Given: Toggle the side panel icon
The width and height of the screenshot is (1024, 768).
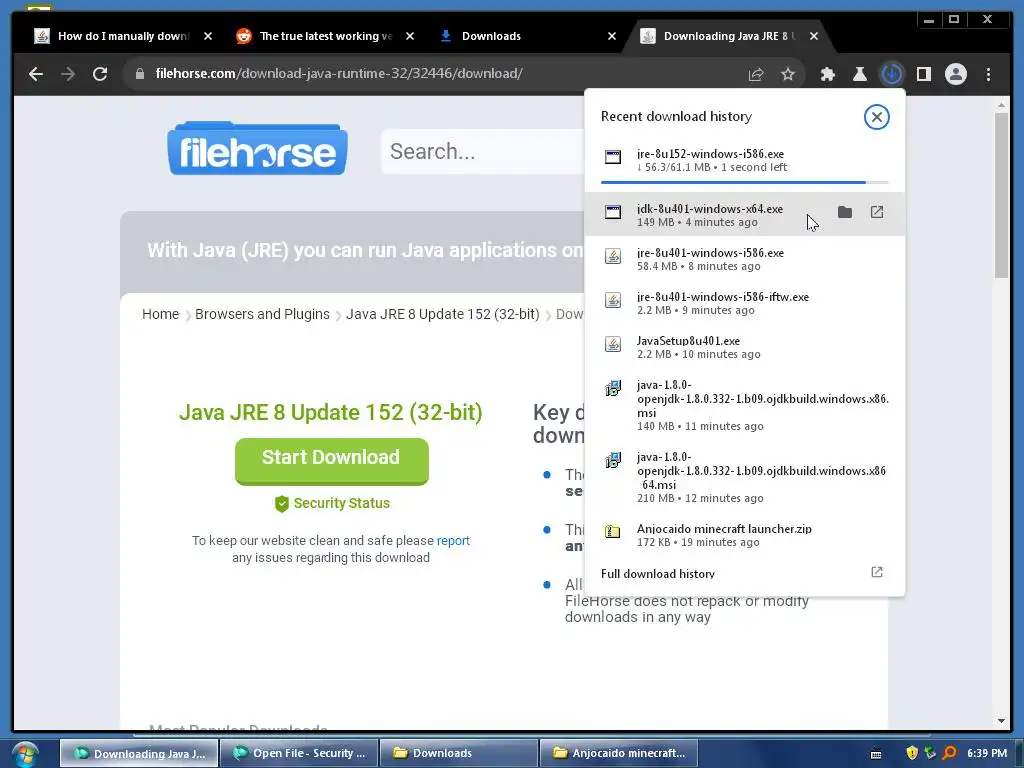Looking at the screenshot, I should pyautogui.click(x=923, y=74).
